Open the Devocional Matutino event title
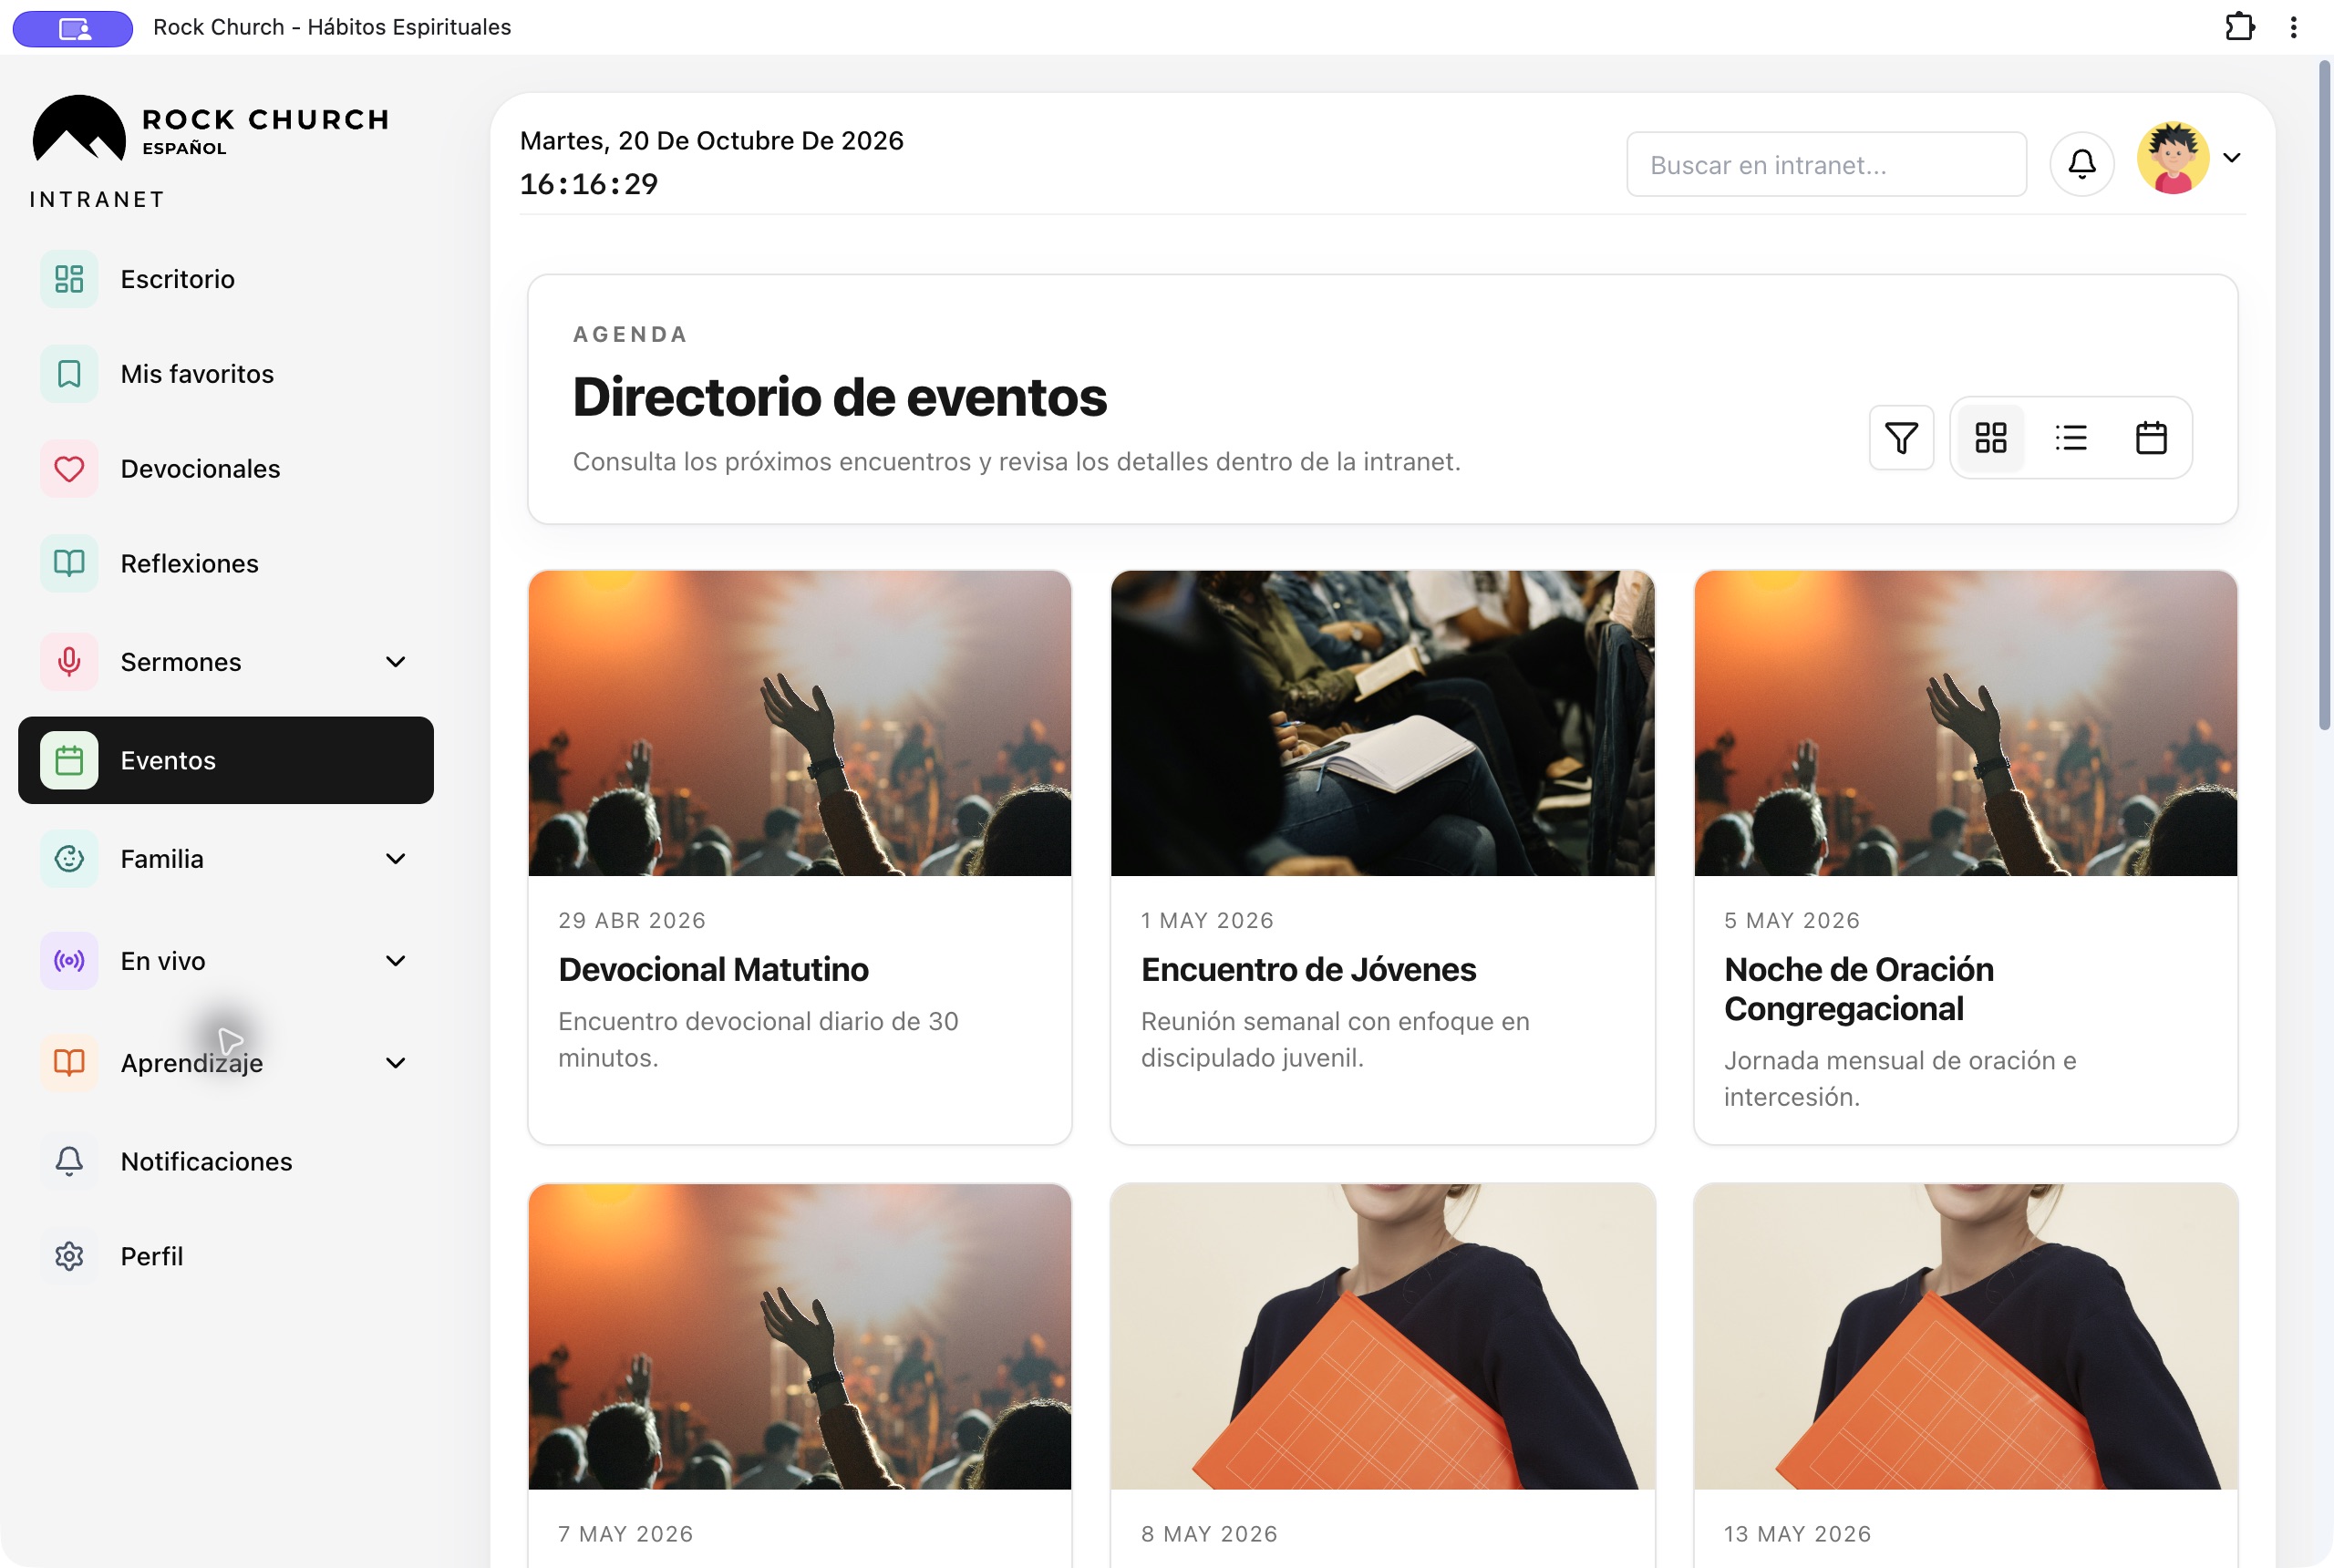Viewport: 2334px width, 1568px height. 713,970
